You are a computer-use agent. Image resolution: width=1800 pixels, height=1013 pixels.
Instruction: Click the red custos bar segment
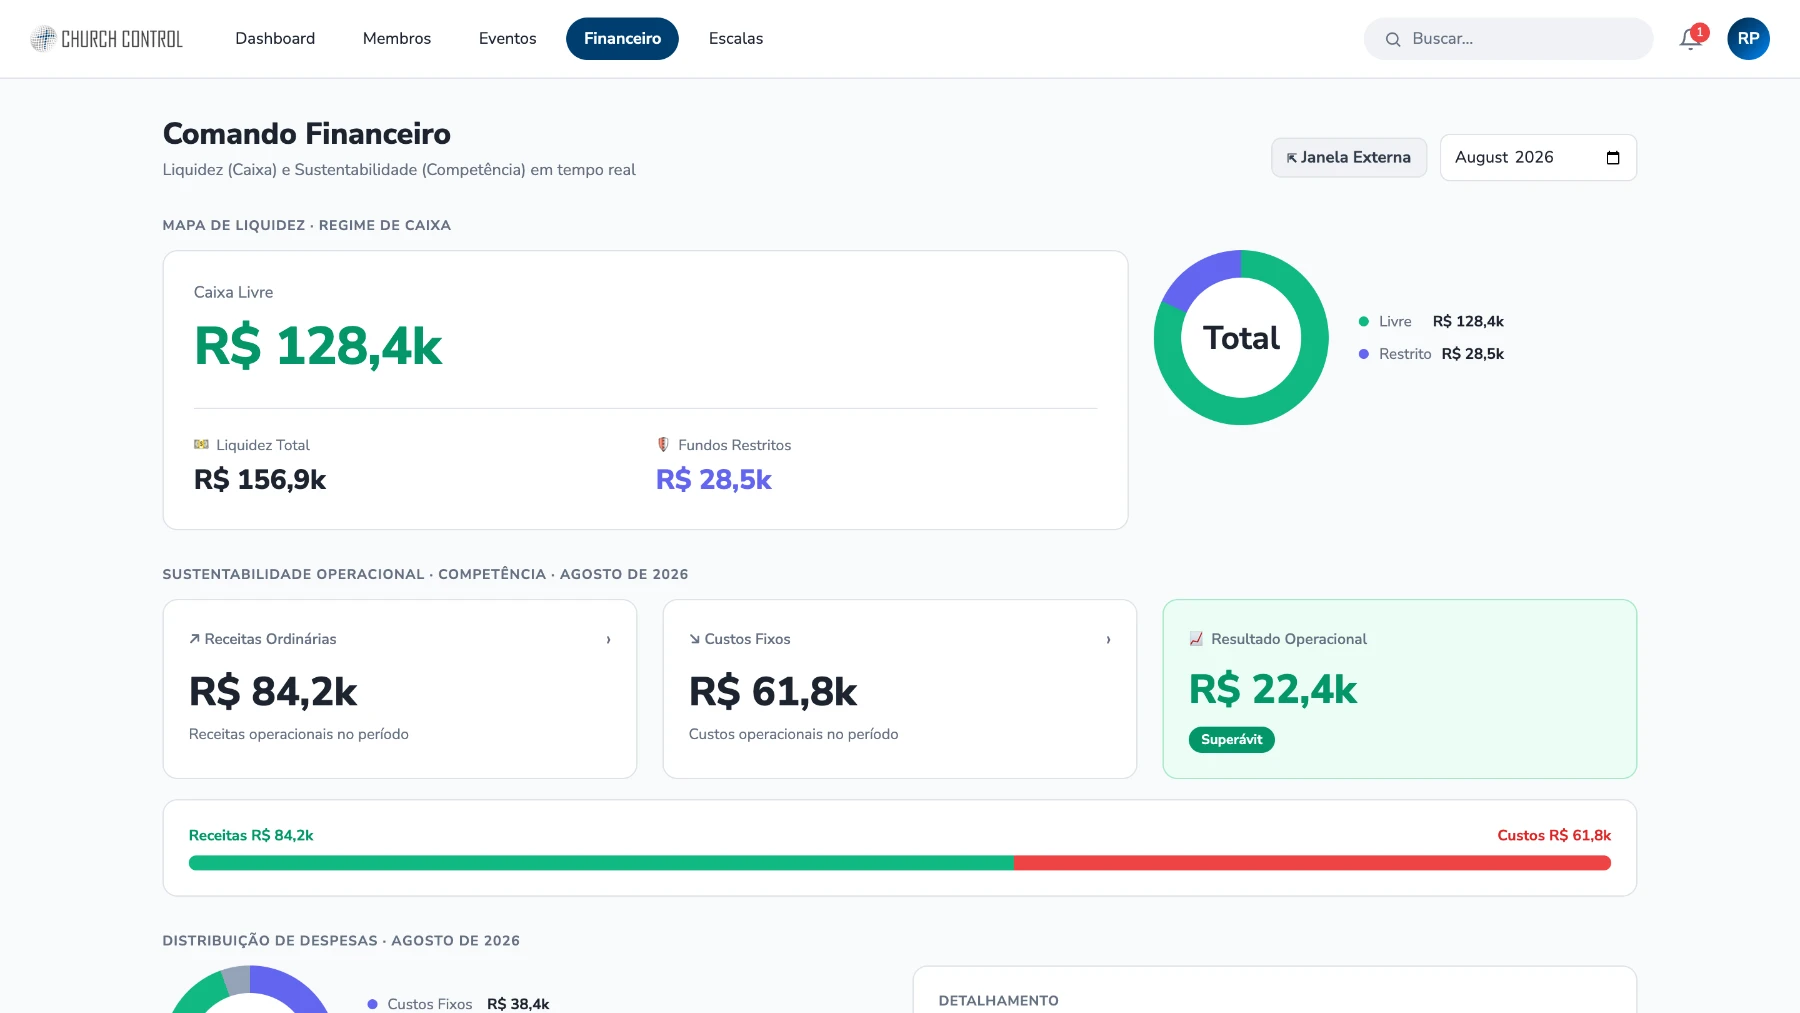point(1312,863)
